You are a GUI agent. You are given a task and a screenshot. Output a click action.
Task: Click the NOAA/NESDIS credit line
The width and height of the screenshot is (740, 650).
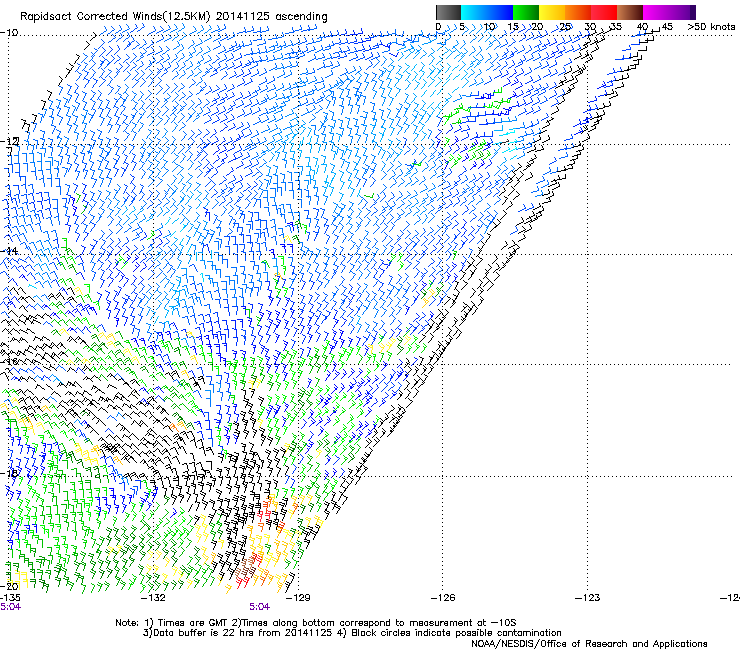(589, 643)
